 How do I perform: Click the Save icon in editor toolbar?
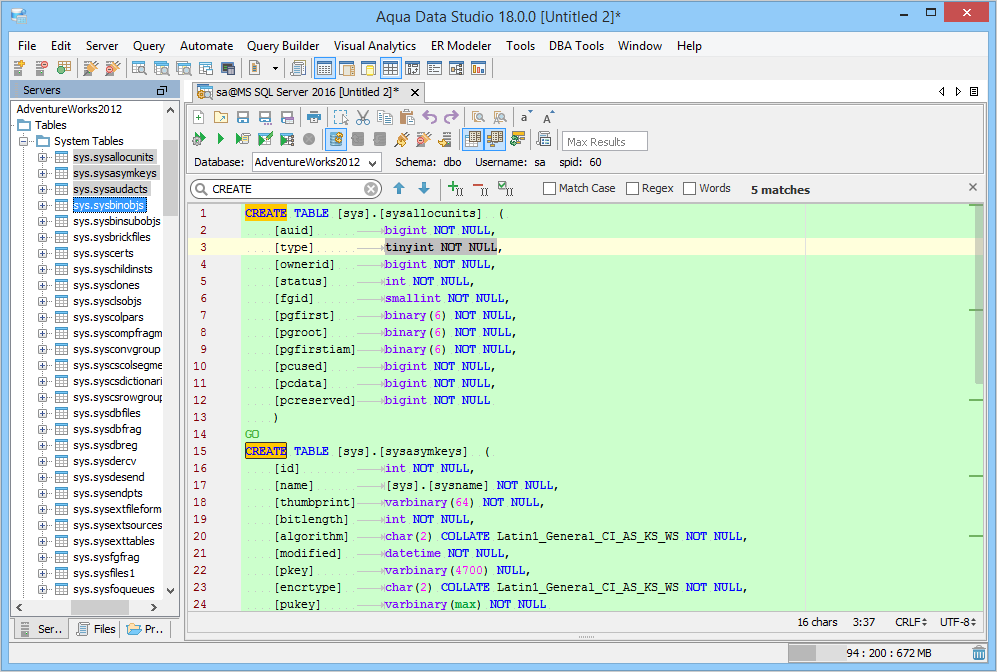click(243, 117)
